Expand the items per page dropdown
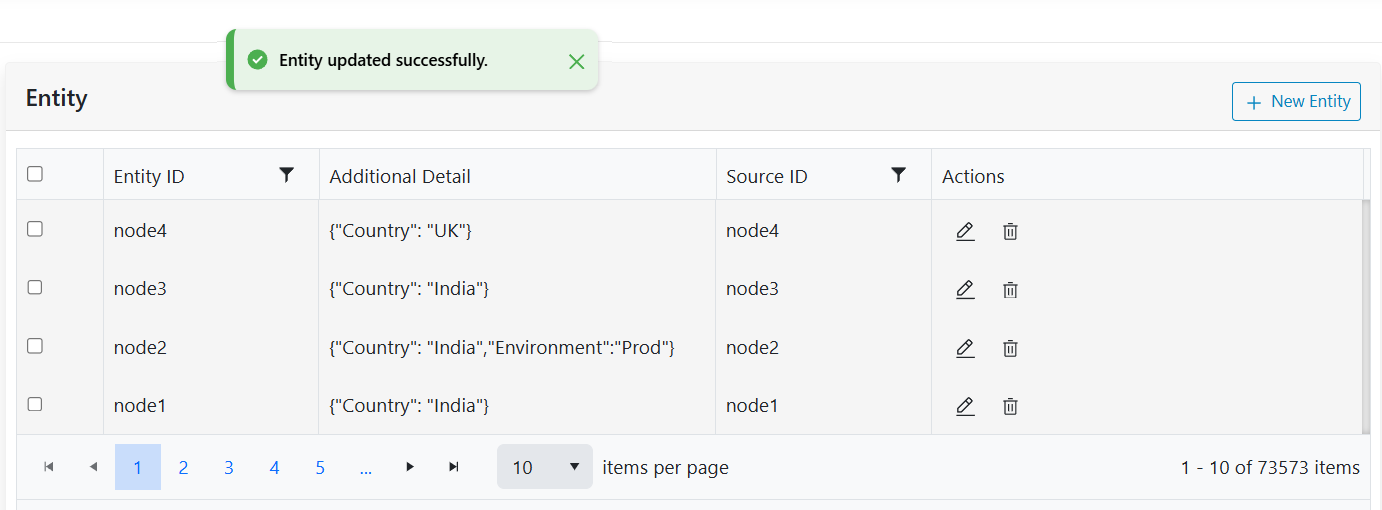The height and width of the screenshot is (510, 1382). pos(545,467)
